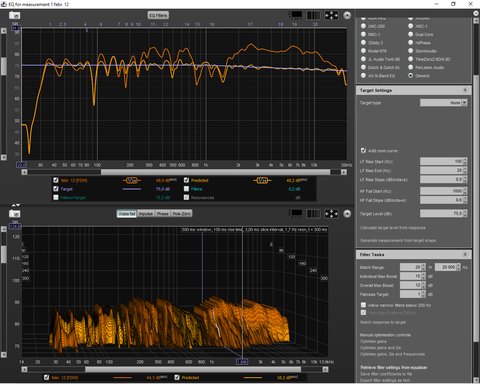480x384 pixels.
Task: Adjust Individual Max Boost spinner
Action: (x=424, y=276)
